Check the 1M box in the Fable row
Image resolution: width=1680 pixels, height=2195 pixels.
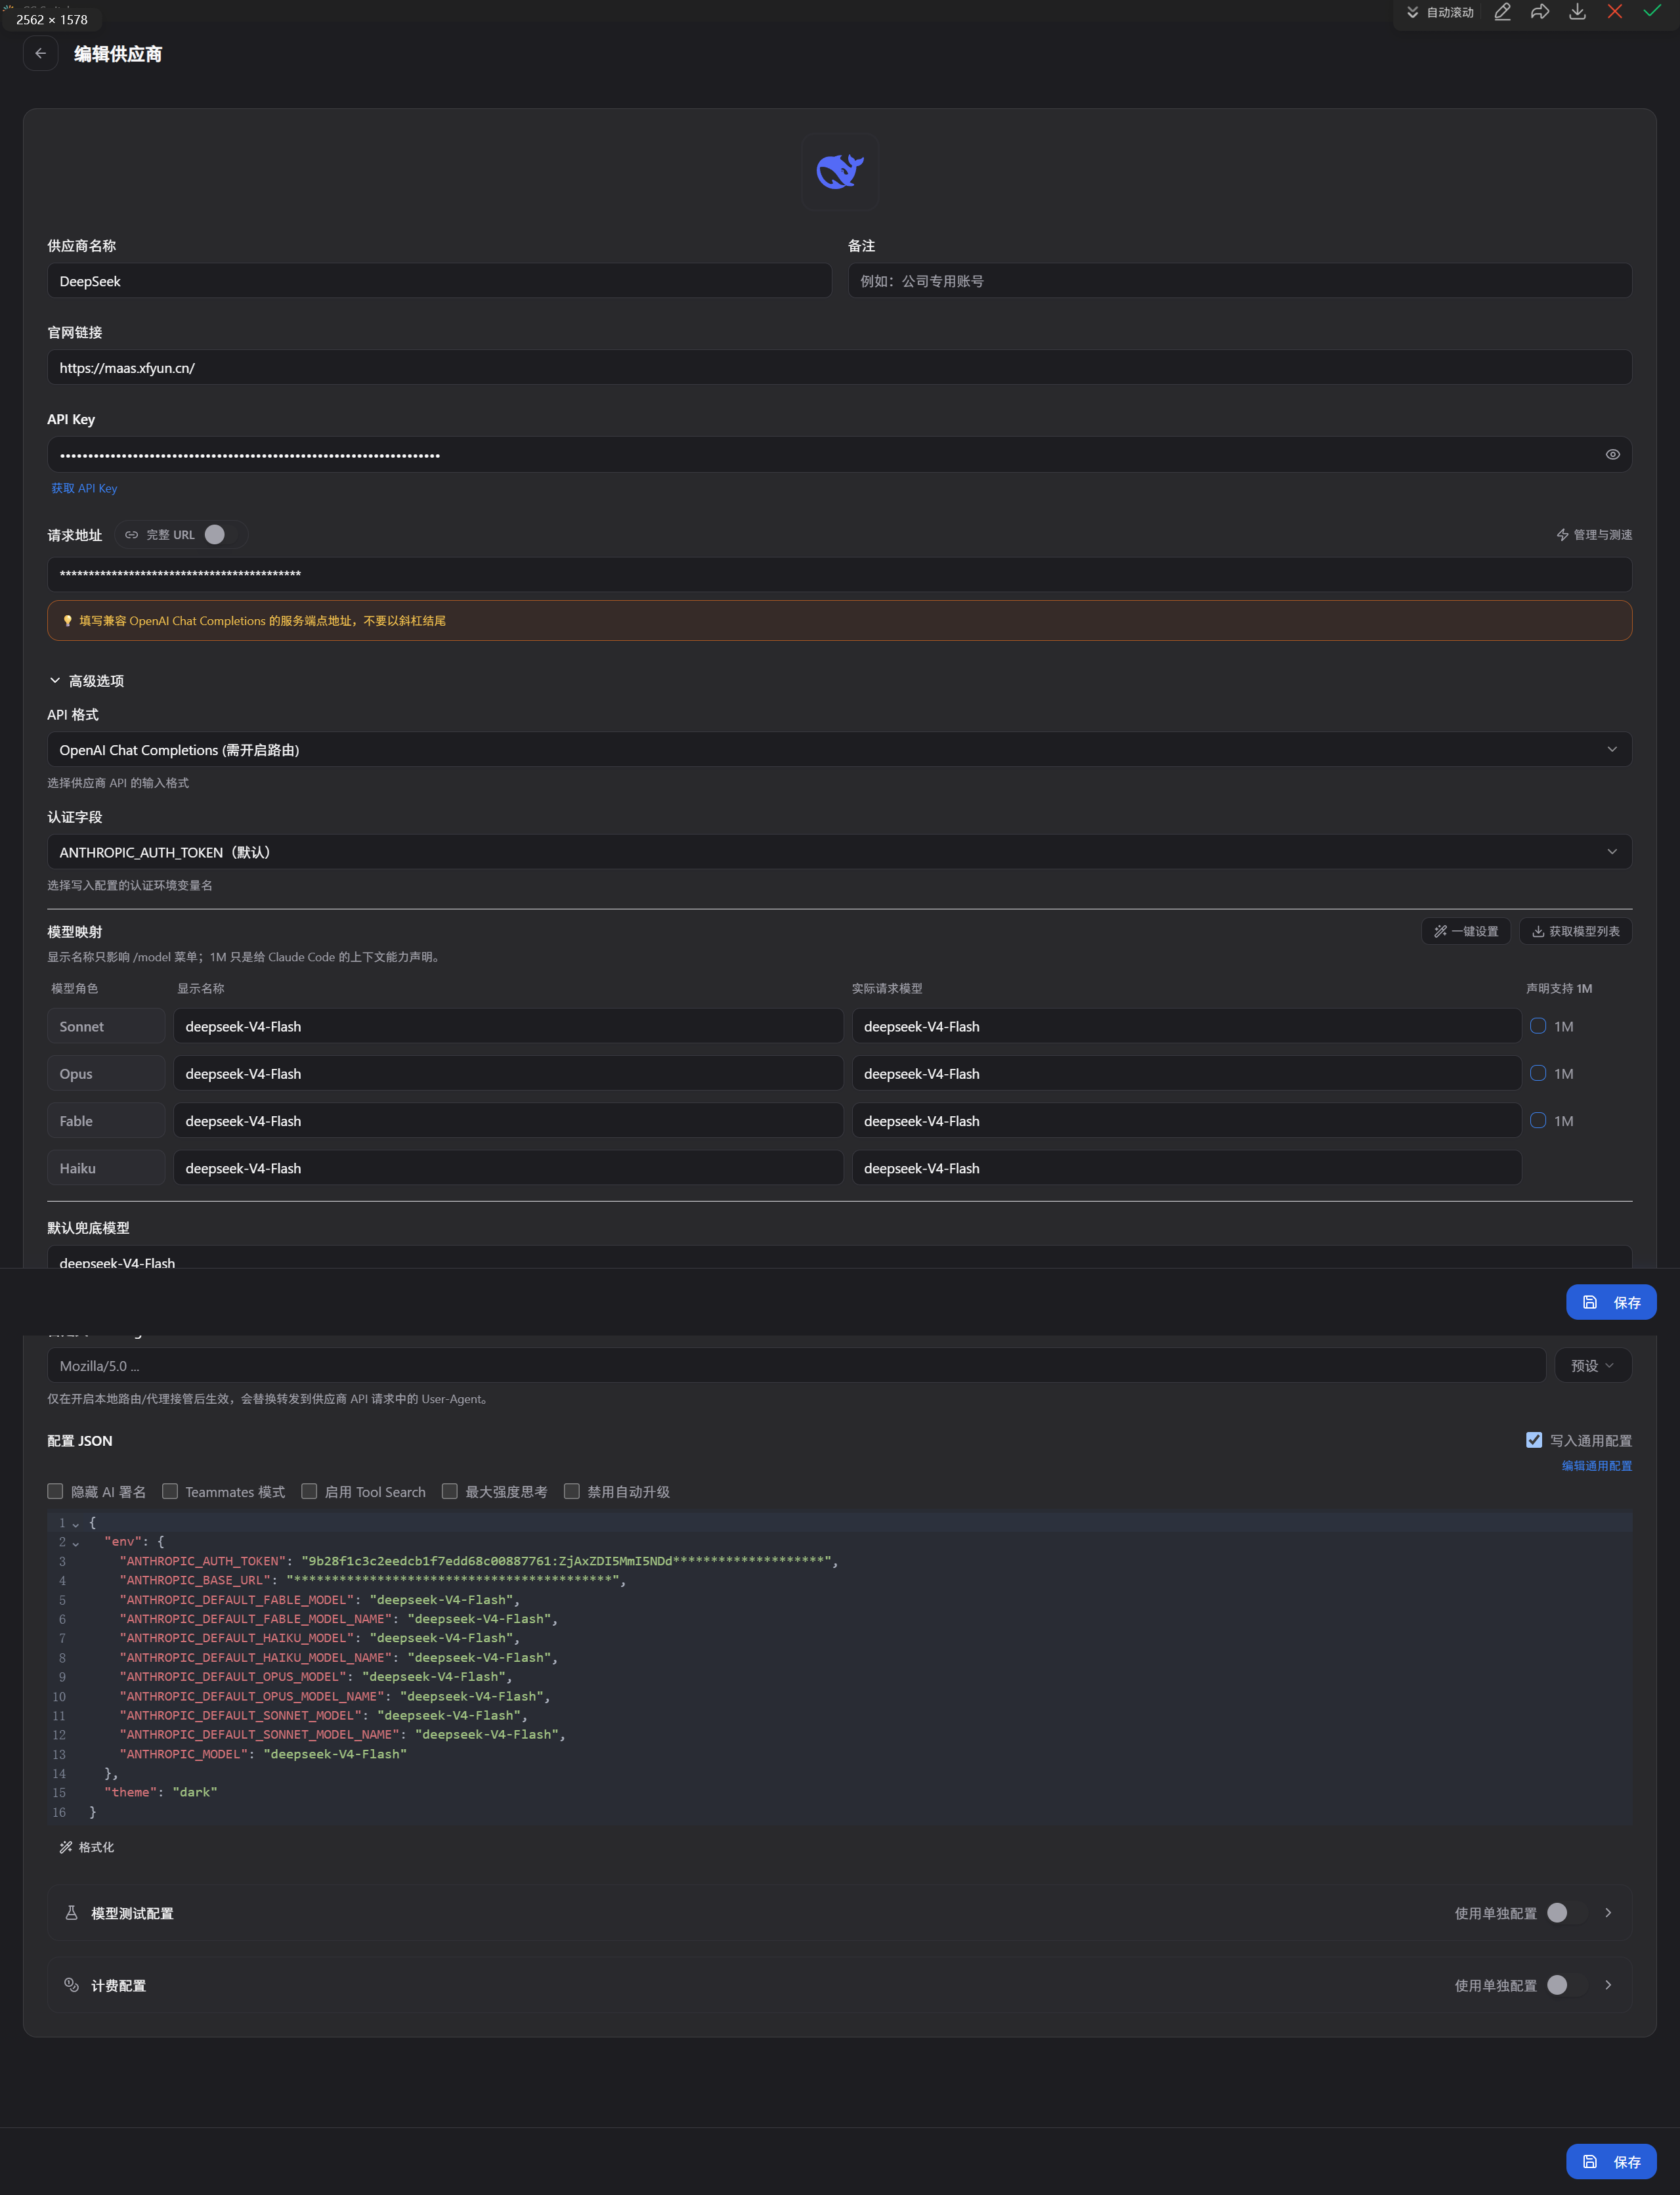(x=1538, y=1121)
